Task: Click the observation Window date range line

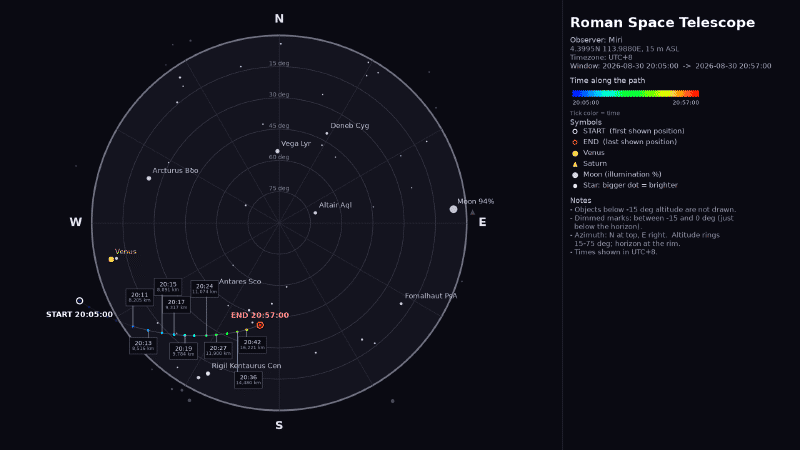Action: point(670,66)
